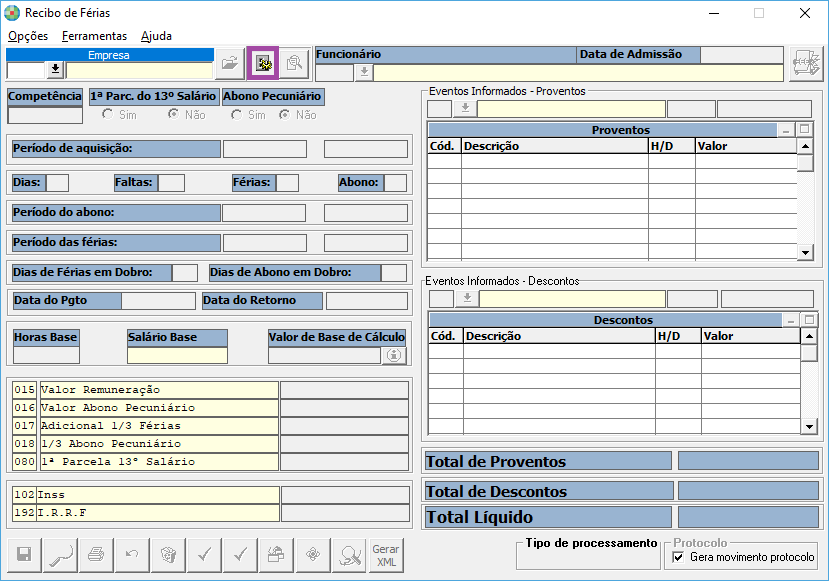Click the Inss row
Screen dimensions: 829x581
[x=210, y=495]
